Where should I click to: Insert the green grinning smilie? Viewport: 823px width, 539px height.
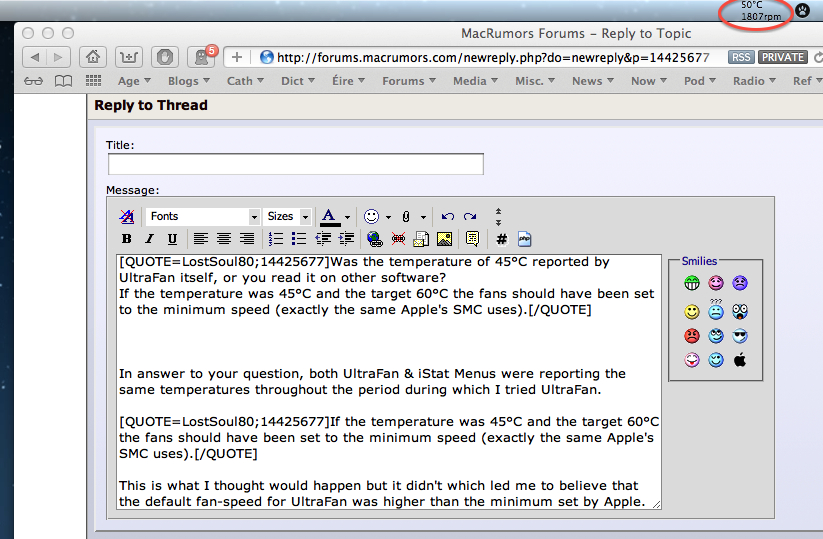692,283
